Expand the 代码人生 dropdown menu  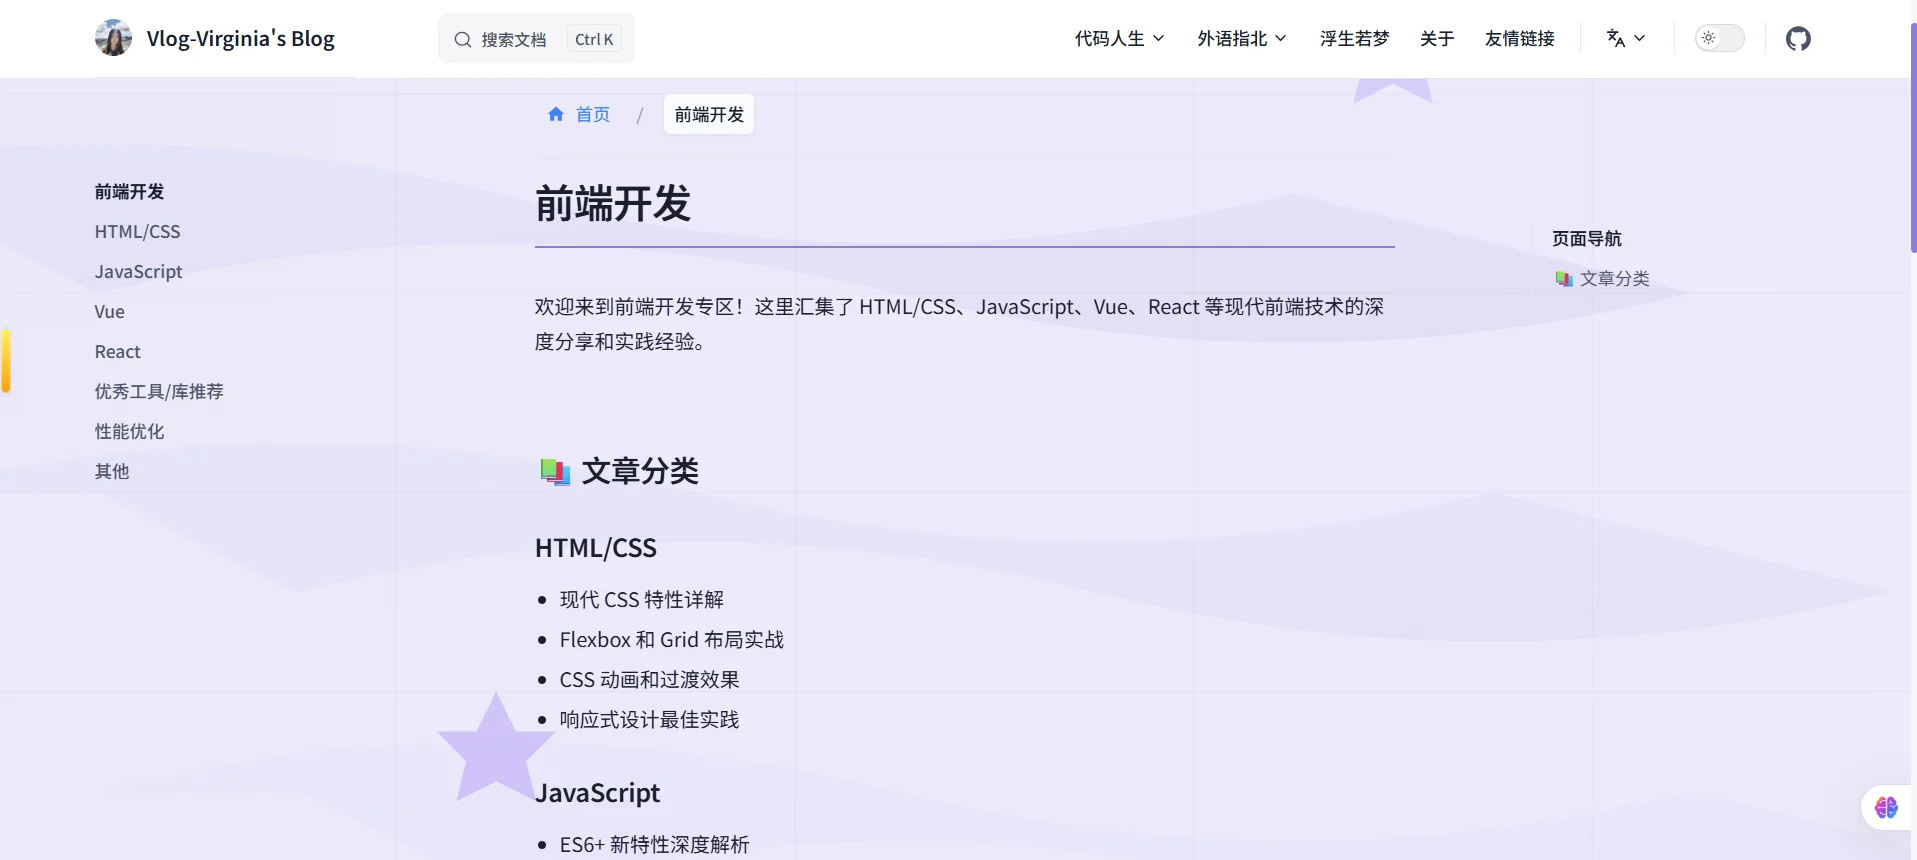pyautogui.click(x=1119, y=39)
